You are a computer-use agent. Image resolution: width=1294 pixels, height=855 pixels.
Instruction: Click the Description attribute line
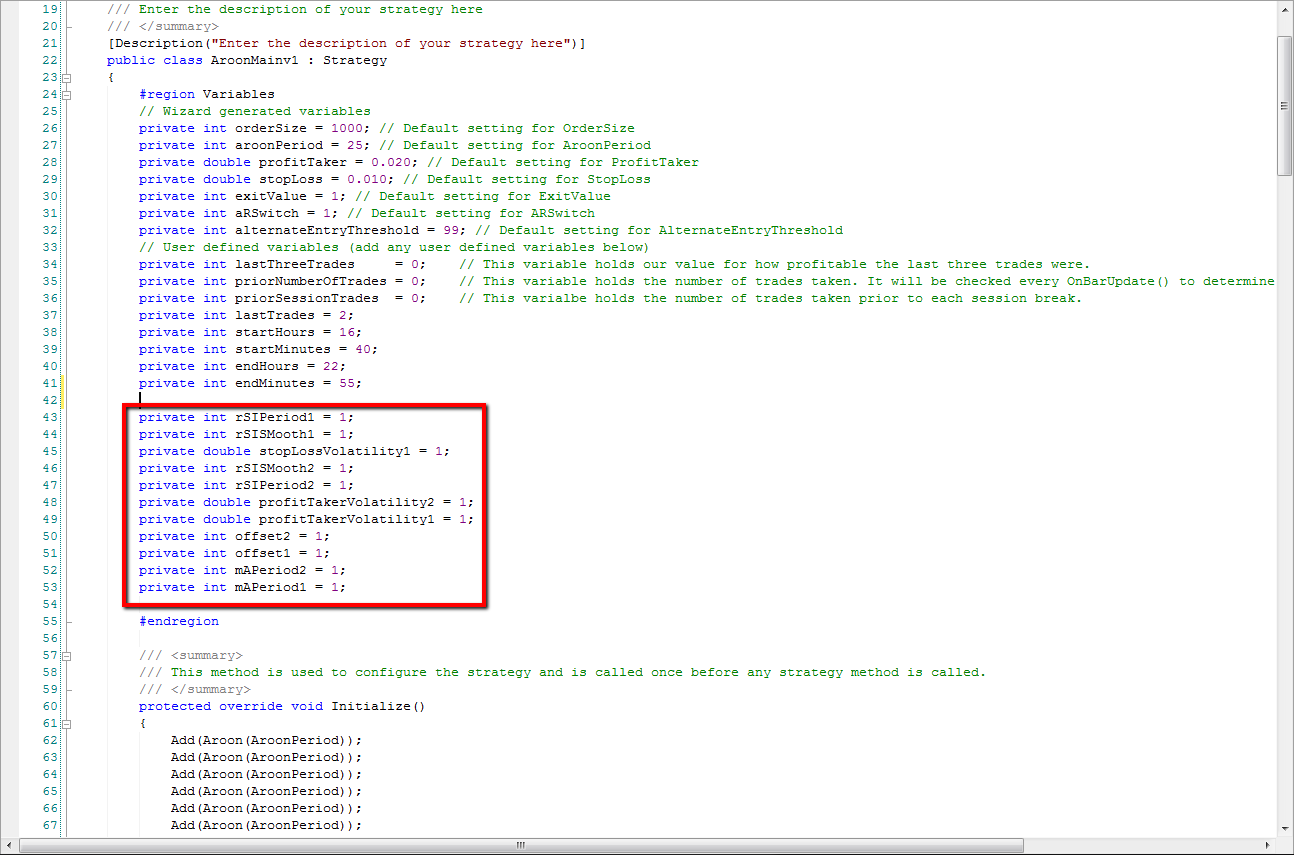point(346,43)
